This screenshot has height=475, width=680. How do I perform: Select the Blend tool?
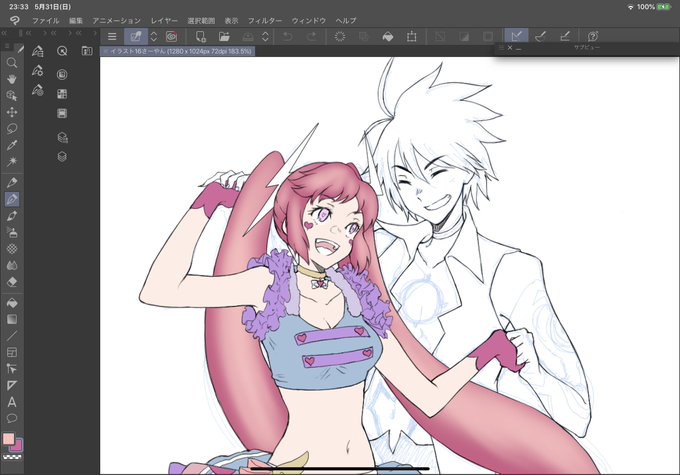tap(12, 265)
